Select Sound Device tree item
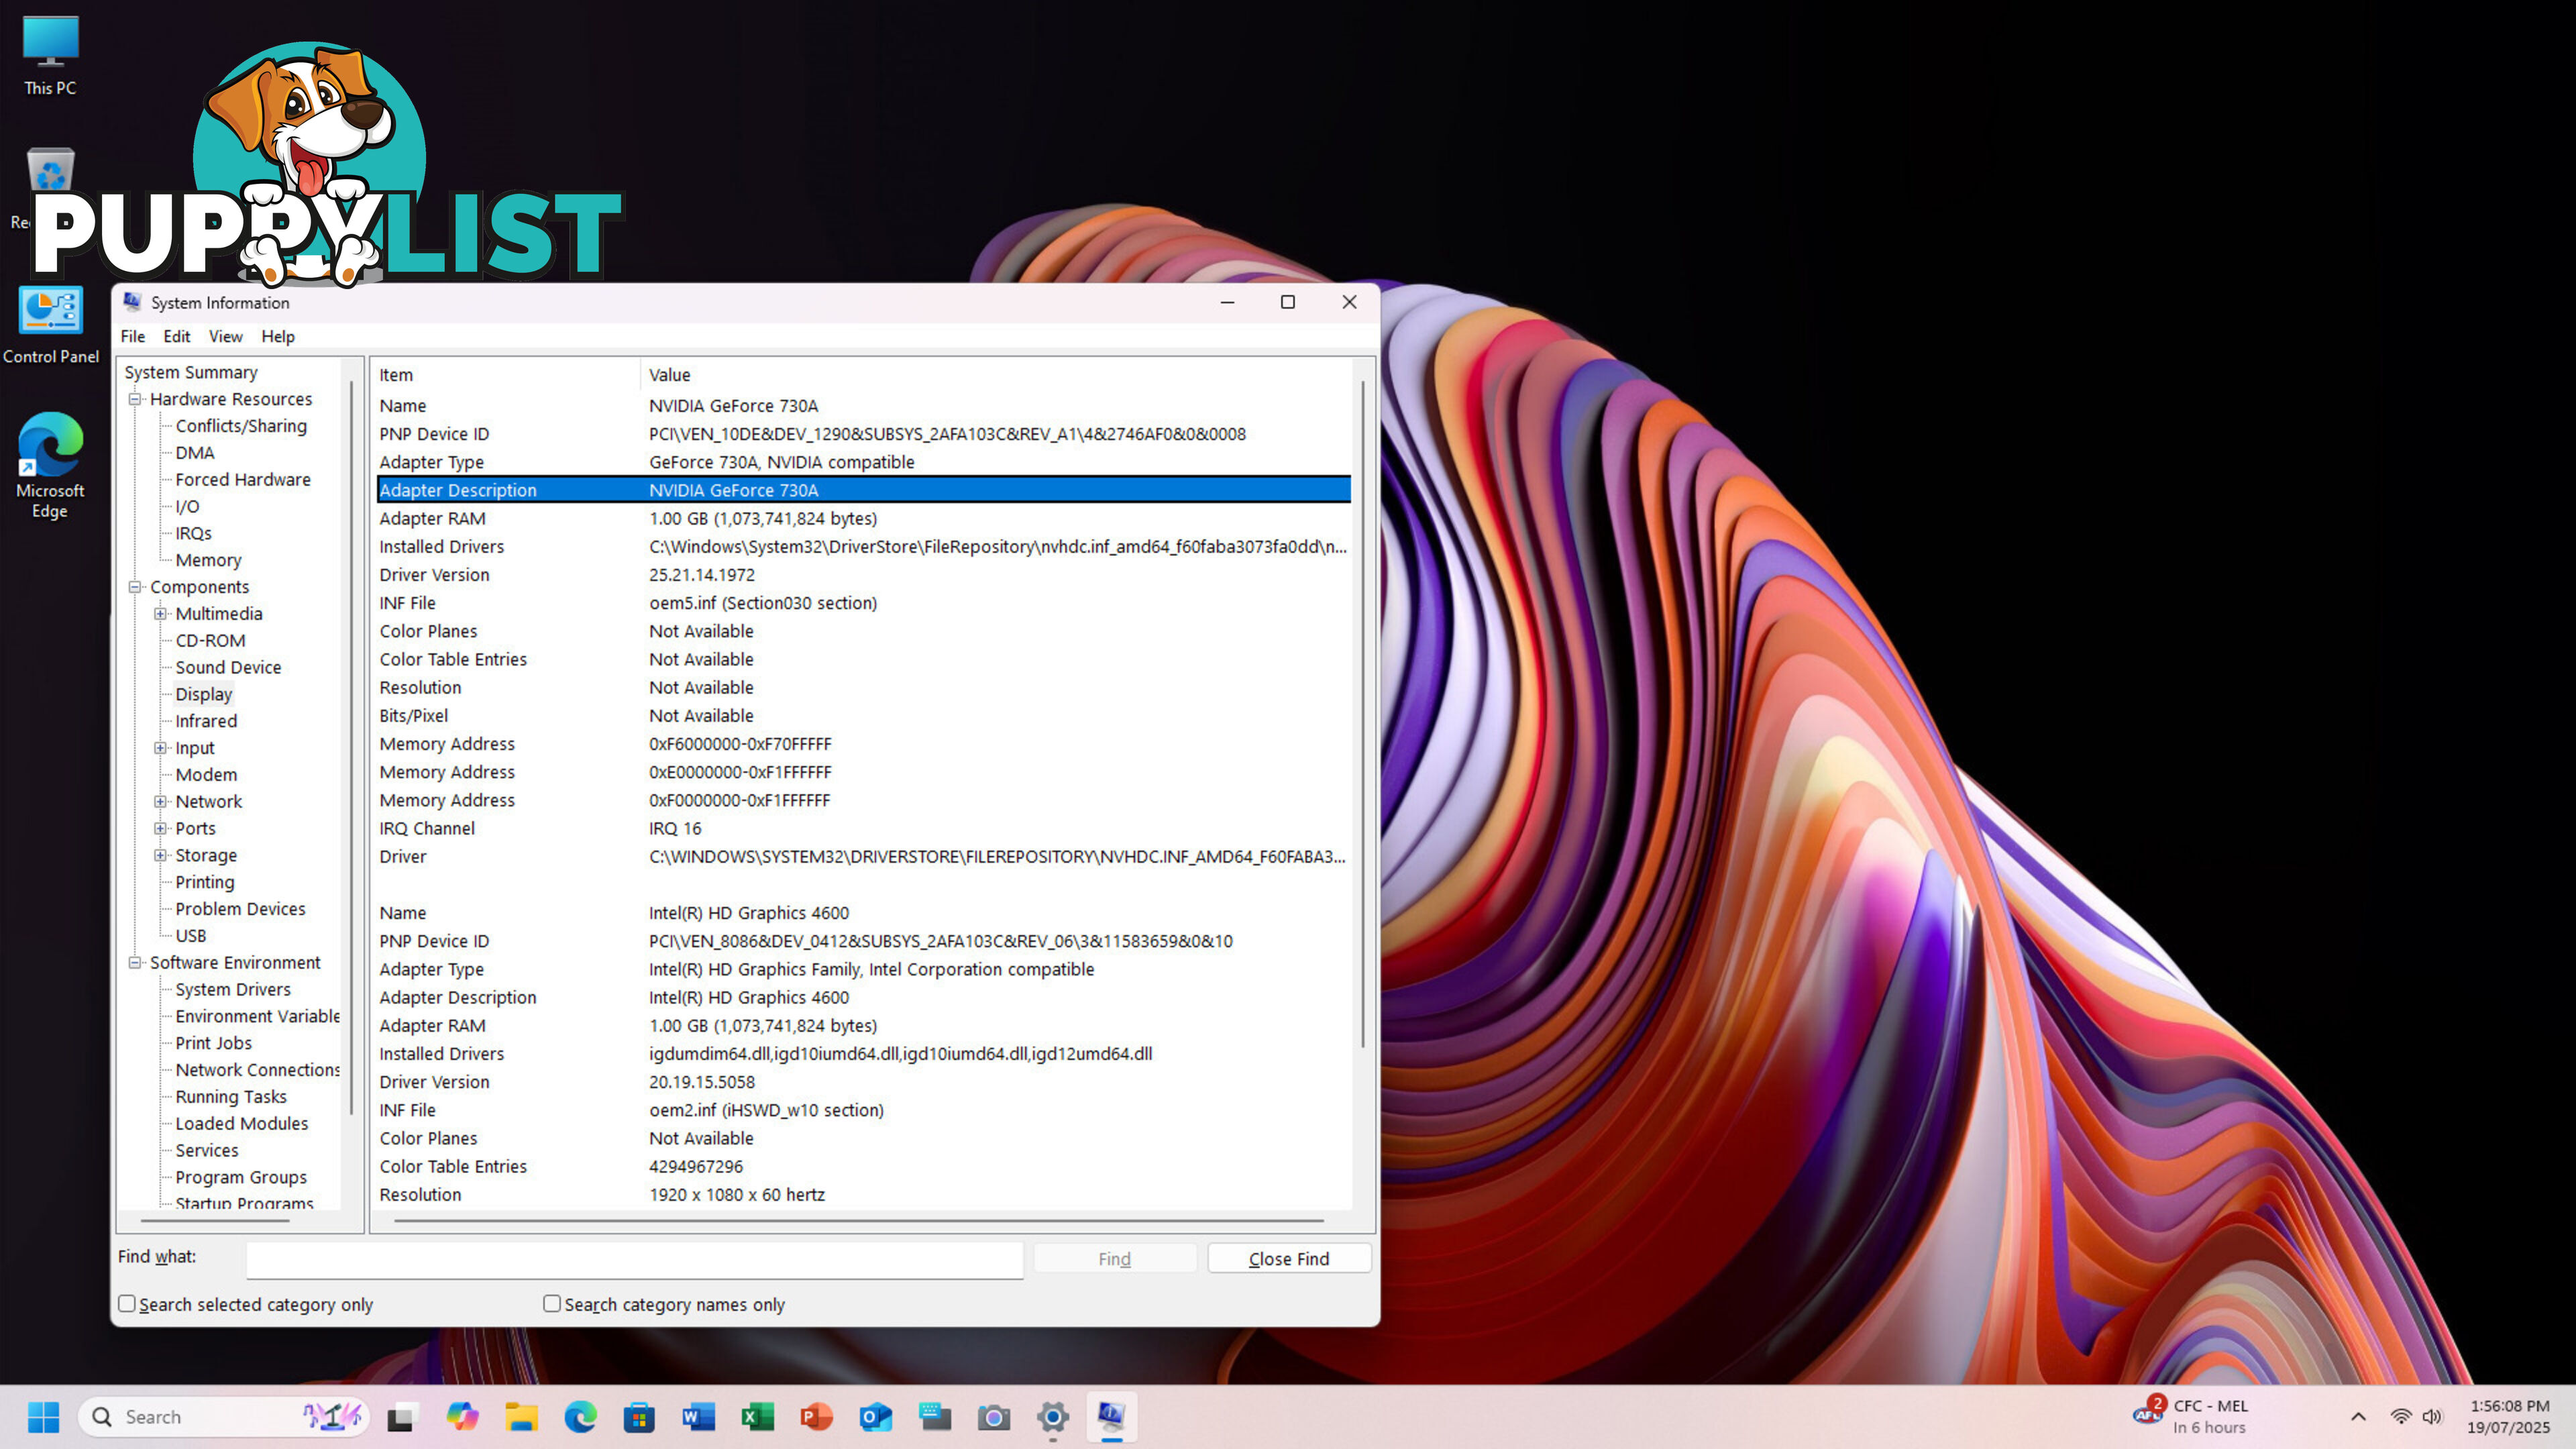Screen dimensions: 2576x1449 click(228, 667)
